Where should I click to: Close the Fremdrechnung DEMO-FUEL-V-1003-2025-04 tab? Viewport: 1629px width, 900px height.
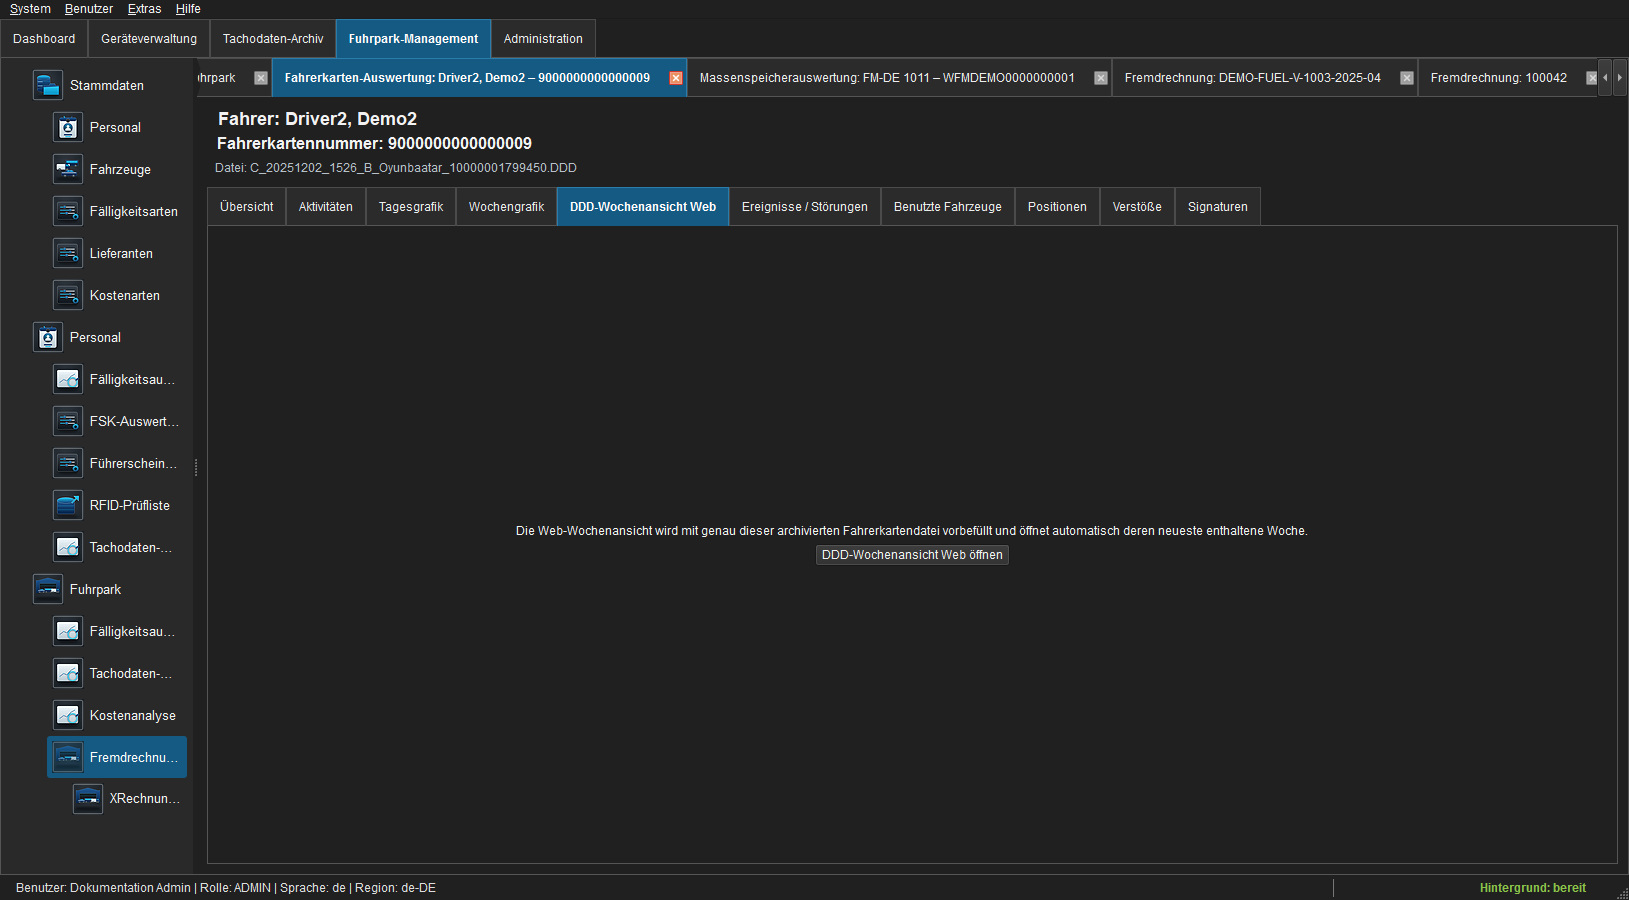(1407, 78)
